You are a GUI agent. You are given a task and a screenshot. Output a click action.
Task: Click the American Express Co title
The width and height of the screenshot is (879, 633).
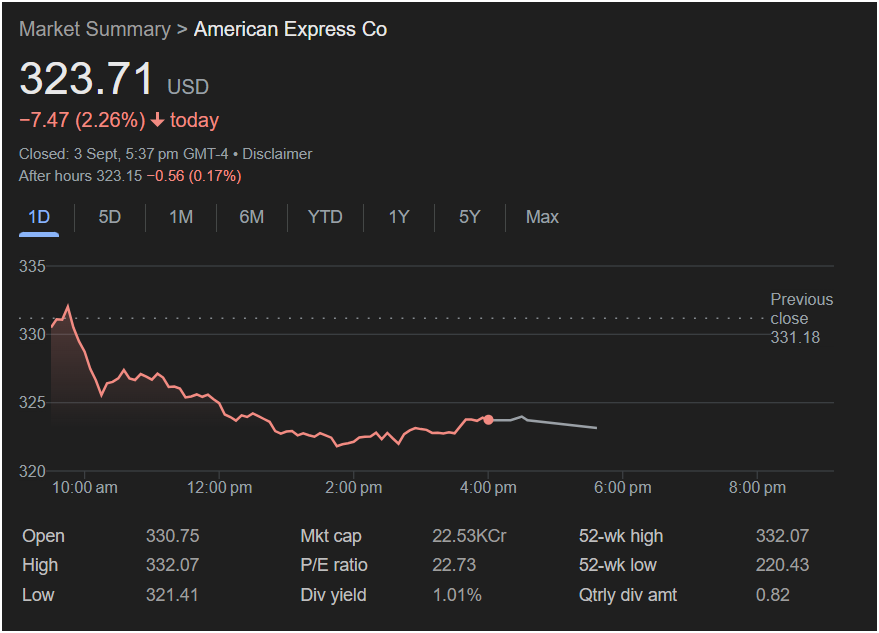point(290,29)
